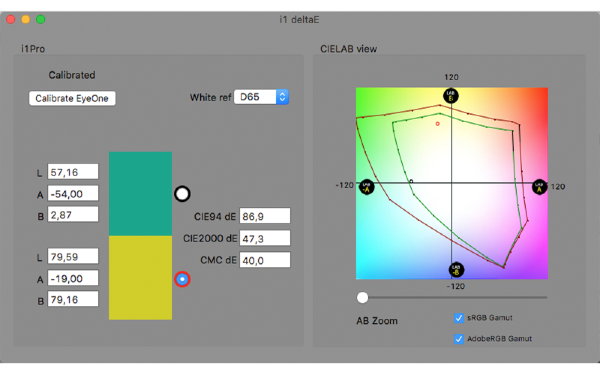Click the small red circle color point in chart
Screen dimensions: 600x375
tap(438, 124)
